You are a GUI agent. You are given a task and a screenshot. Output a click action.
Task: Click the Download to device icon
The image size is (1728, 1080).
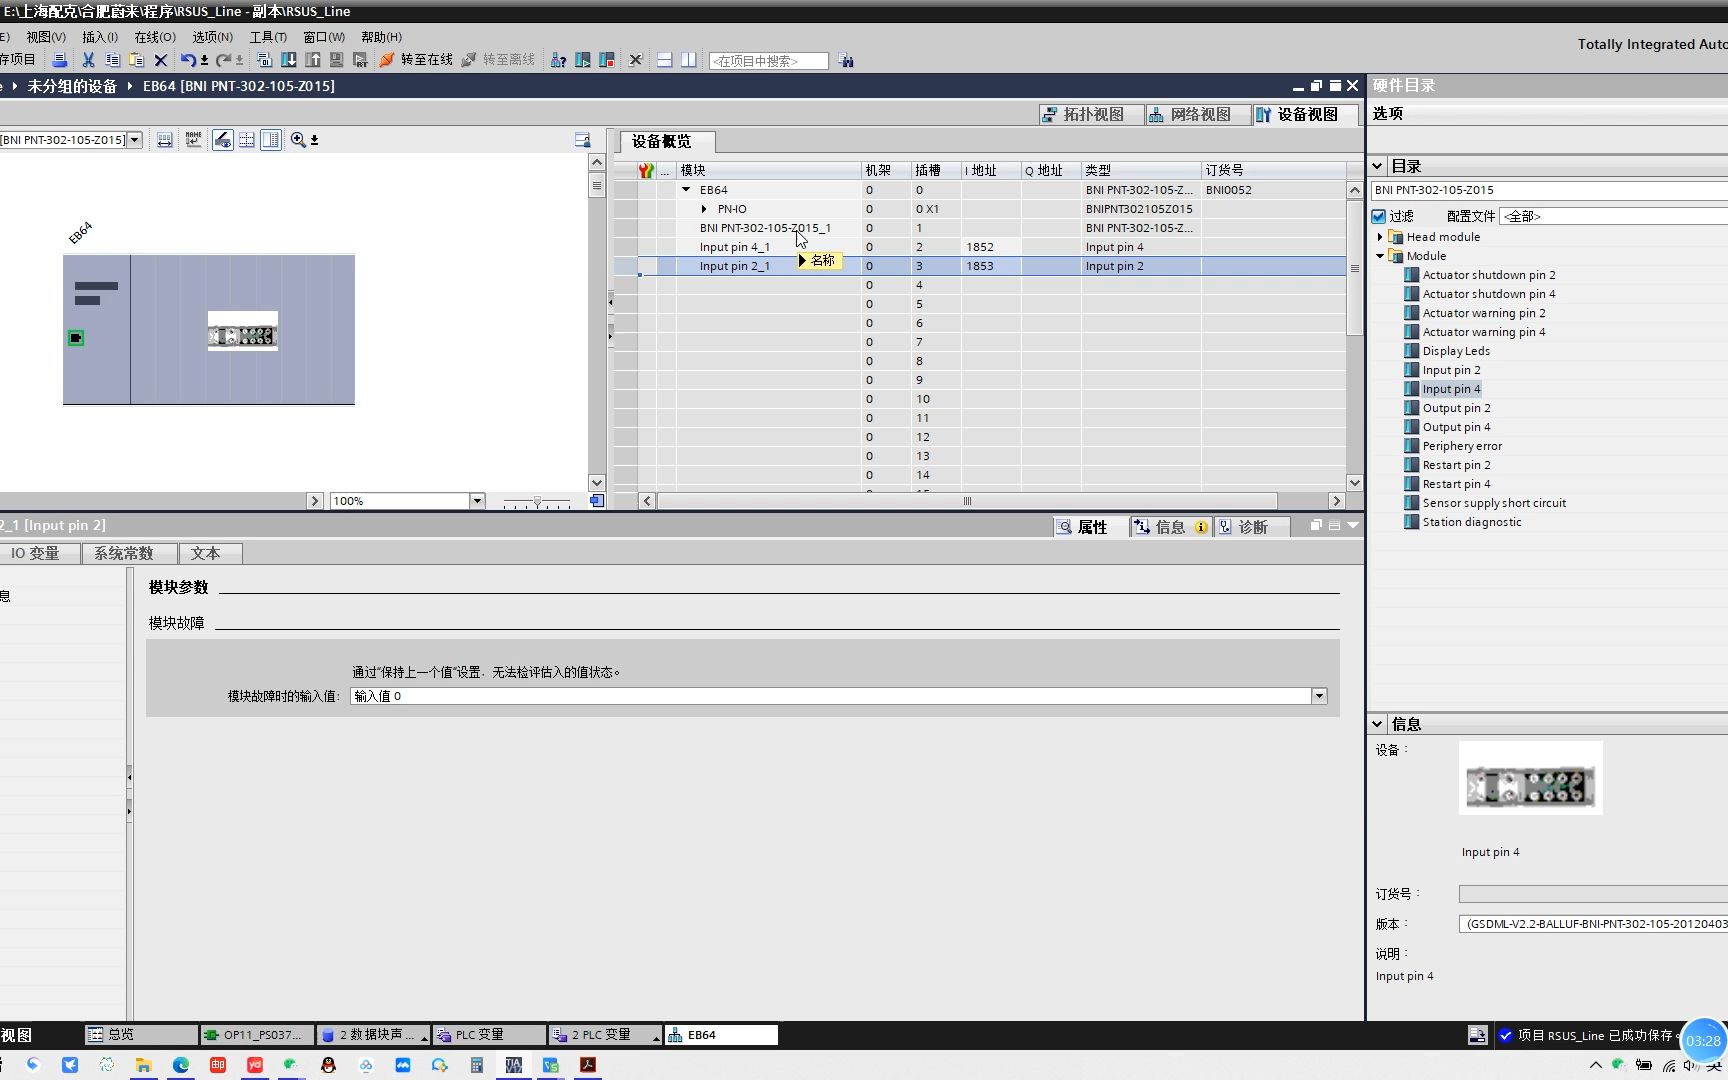tap(288, 60)
